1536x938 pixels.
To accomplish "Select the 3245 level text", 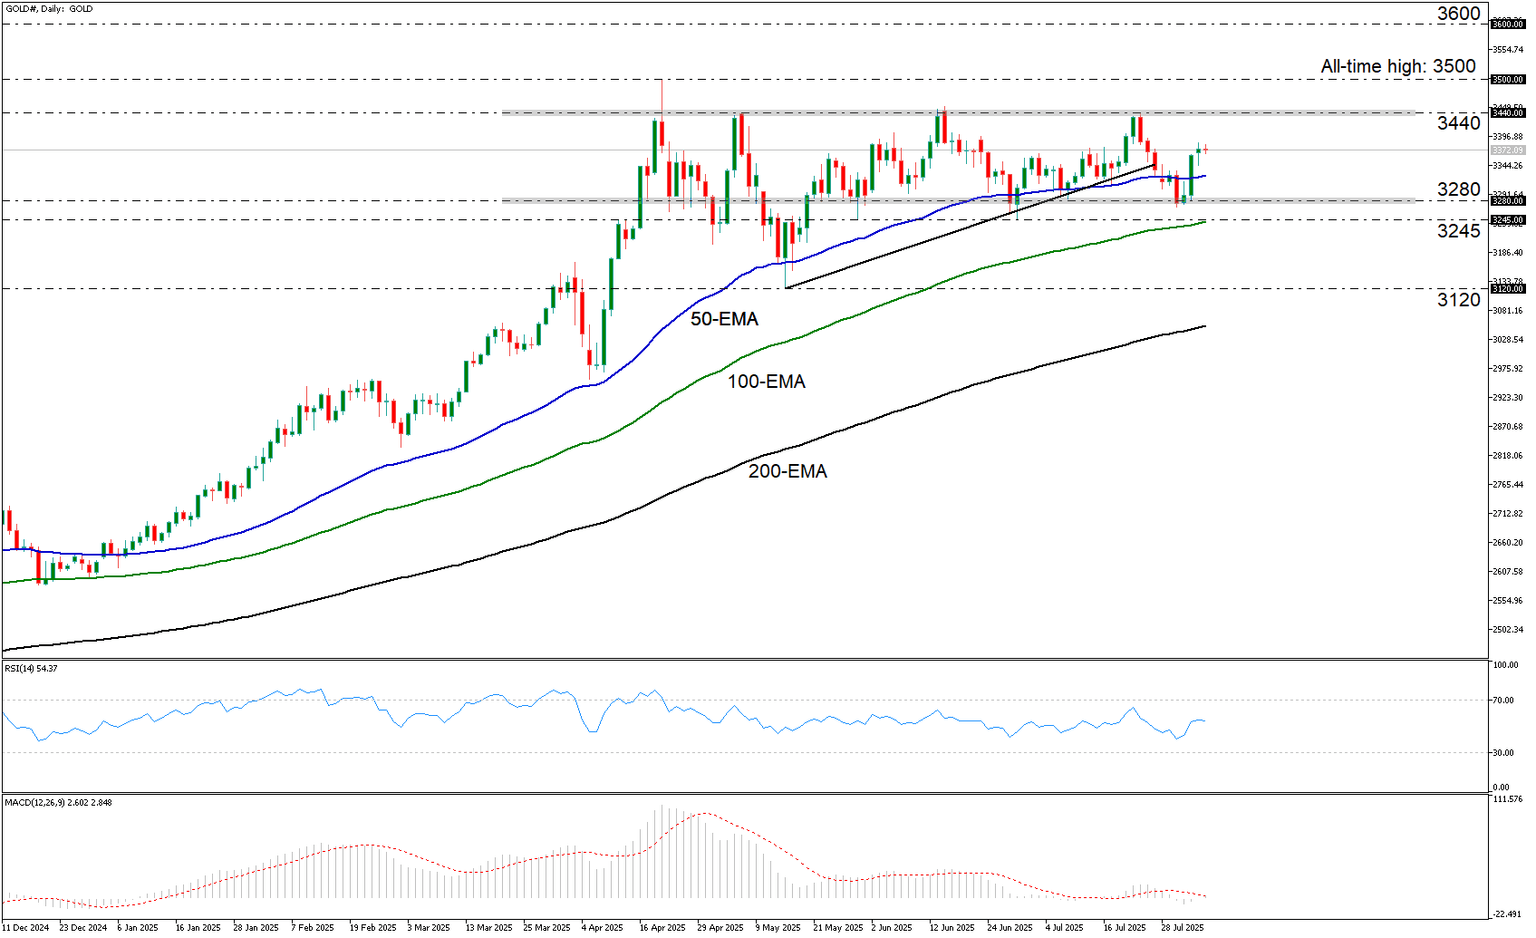I will tap(1458, 231).
